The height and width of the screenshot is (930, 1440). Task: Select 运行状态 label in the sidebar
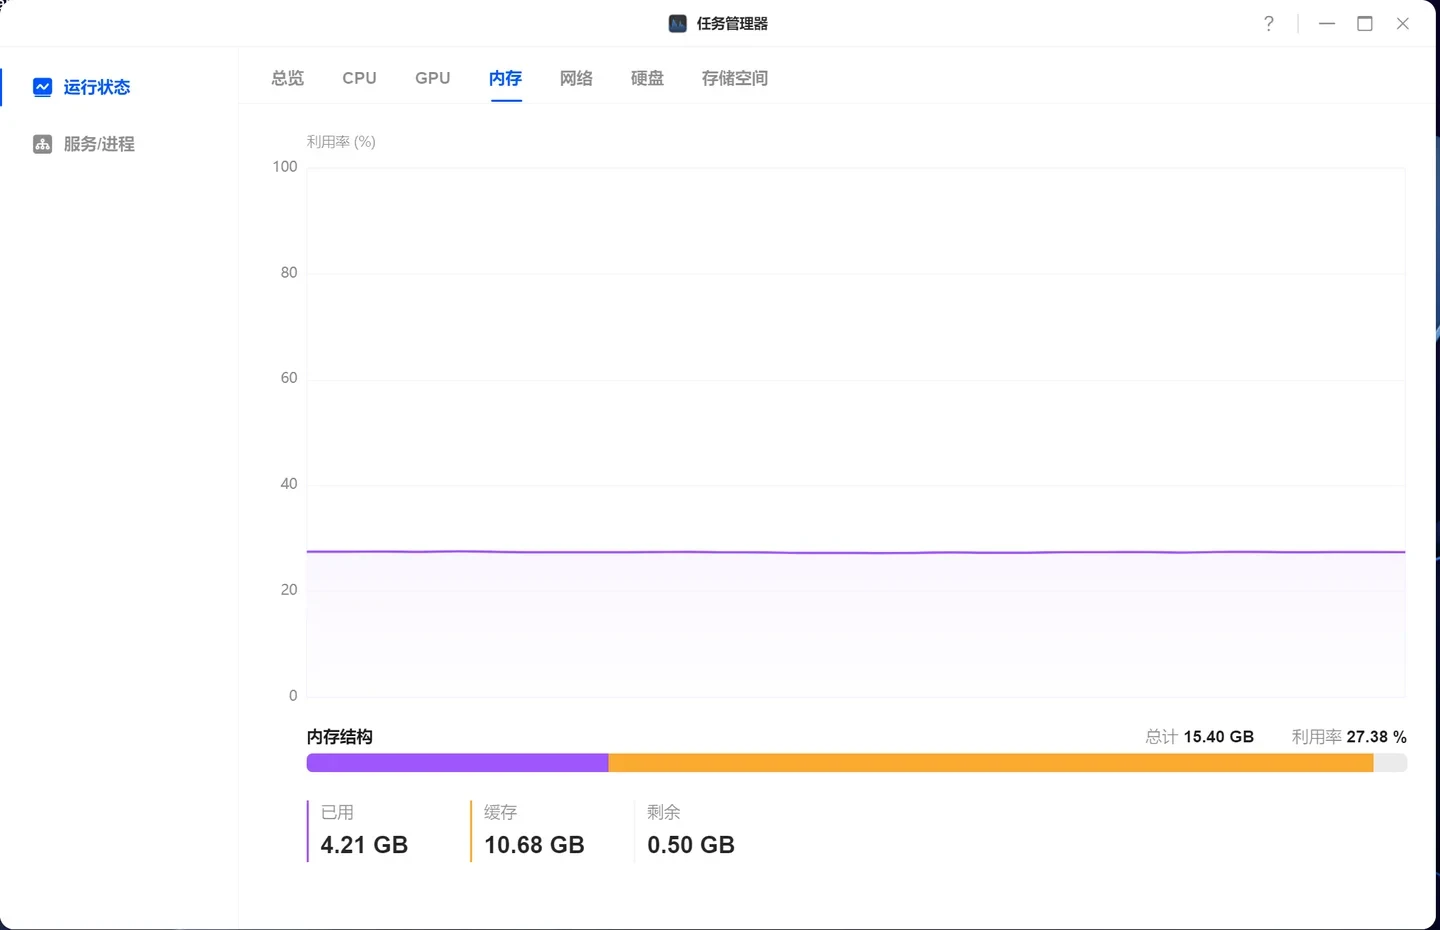coord(97,87)
